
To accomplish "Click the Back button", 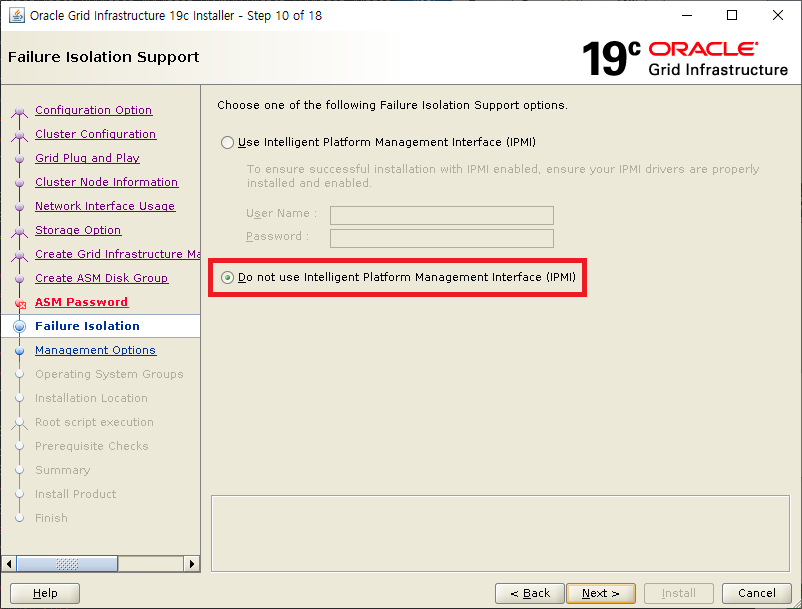I will [x=529, y=593].
